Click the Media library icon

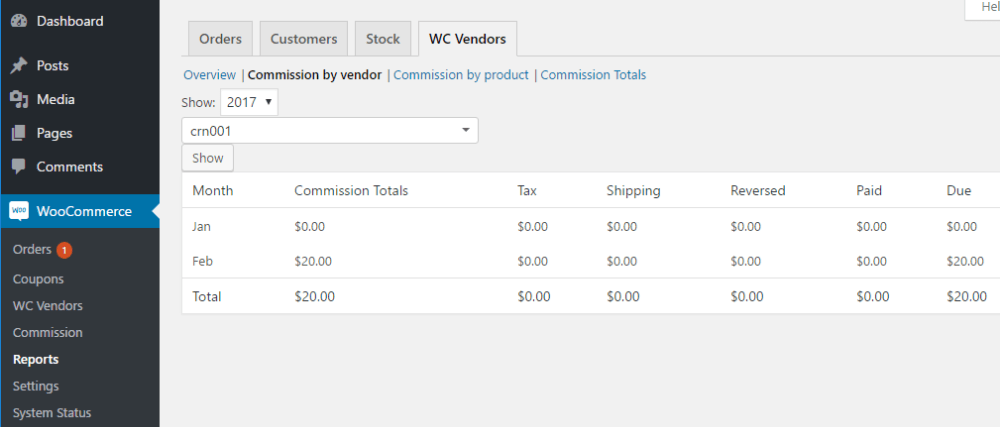[18, 100]
